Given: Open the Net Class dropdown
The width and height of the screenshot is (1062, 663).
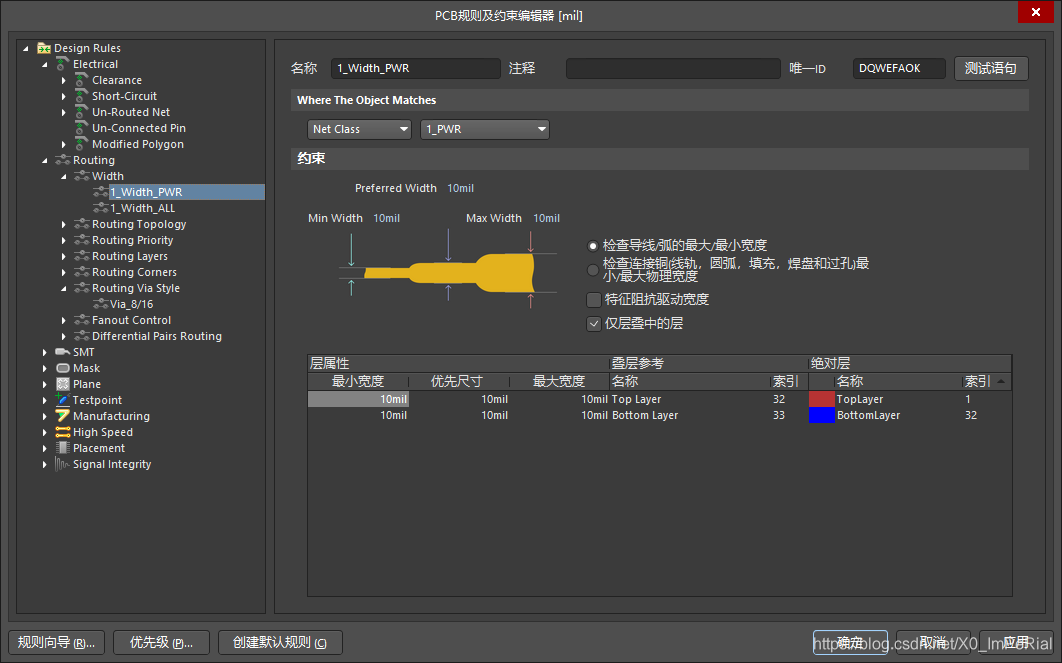Looking at the screenshot, I should [360, 129].
